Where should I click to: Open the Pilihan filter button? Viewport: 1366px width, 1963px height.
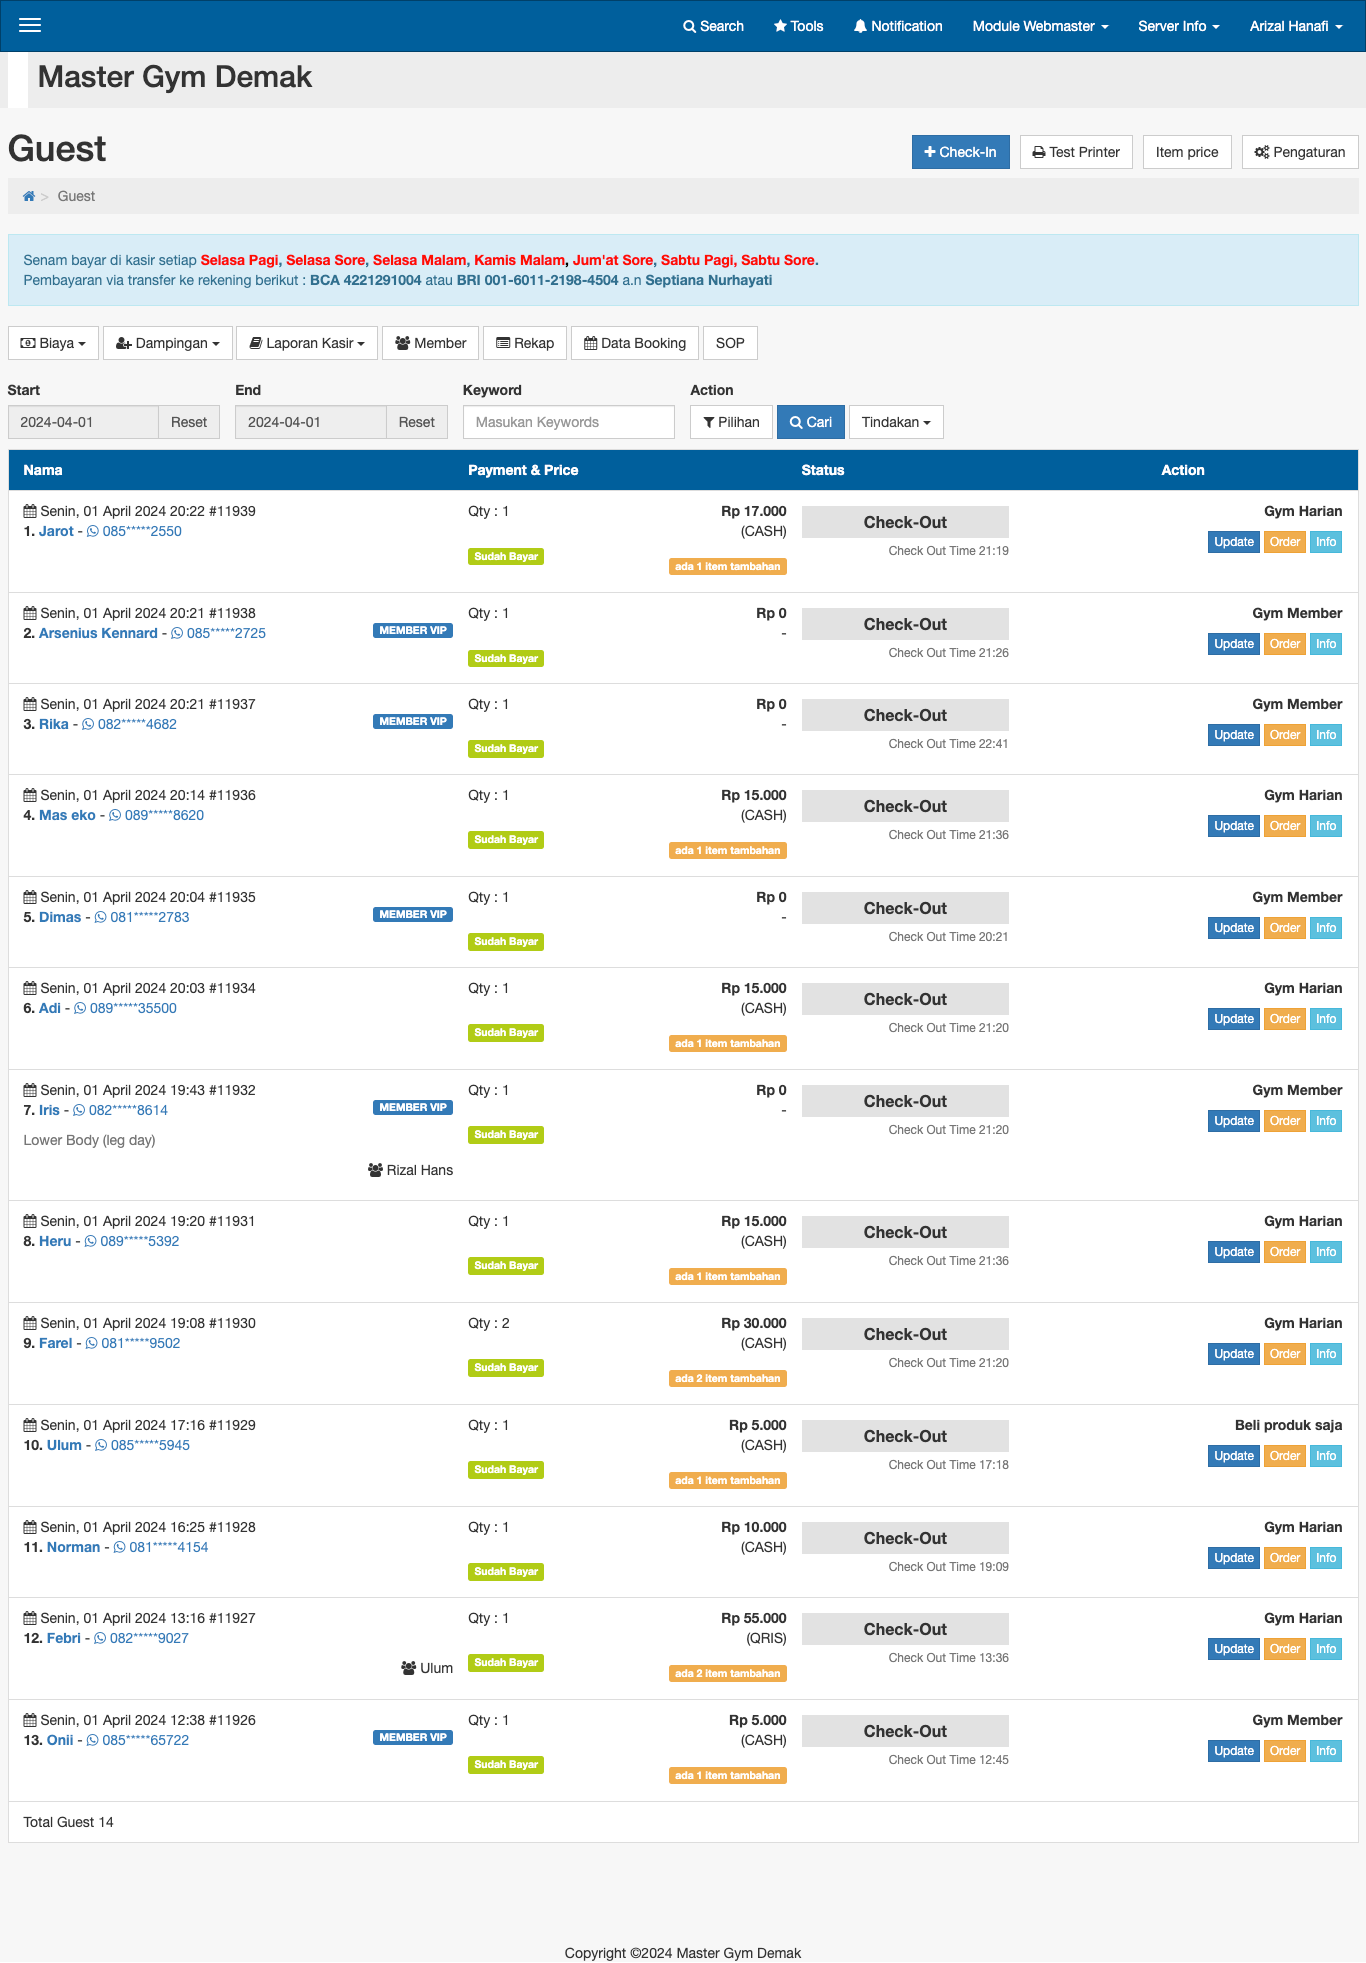point(731,422)
